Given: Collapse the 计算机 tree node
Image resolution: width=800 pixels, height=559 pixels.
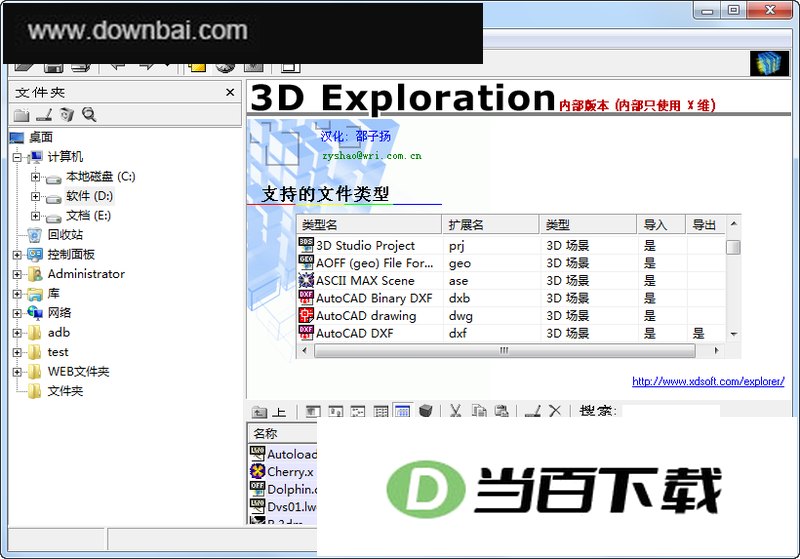Looking at the screenshot, I should (x=17, y=158).
